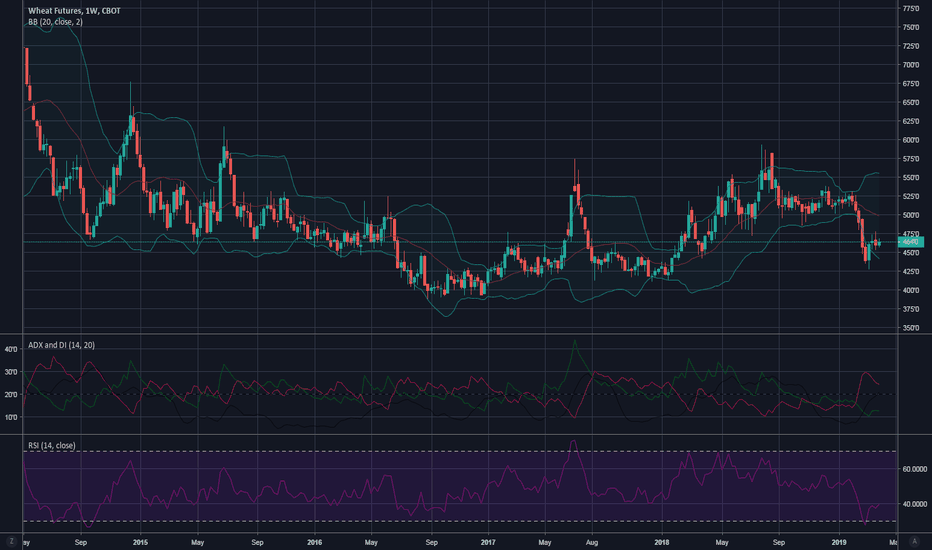Click the 2015 label on time axis

(140, 542)
